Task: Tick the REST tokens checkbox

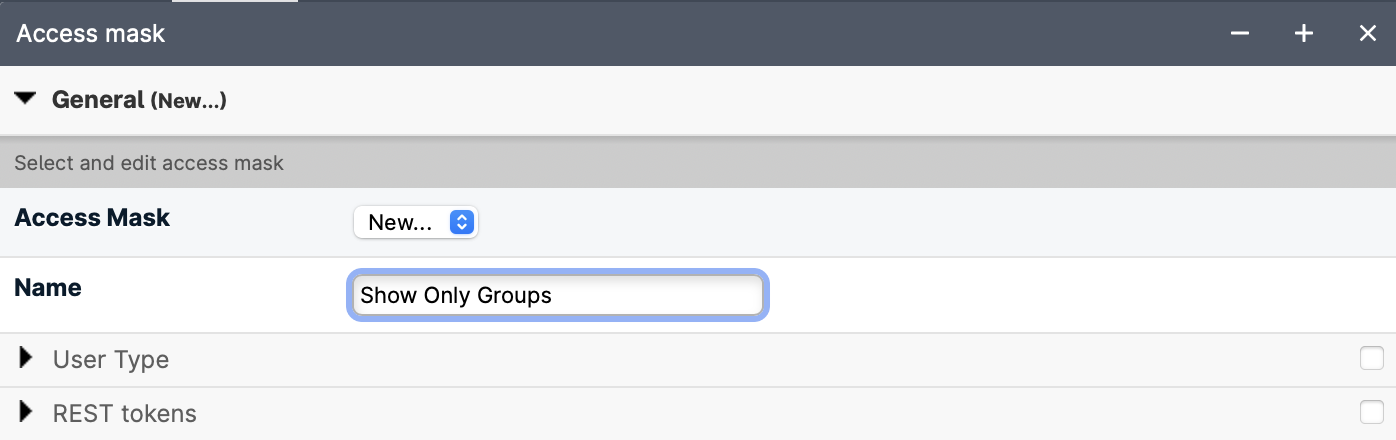Action: [1371, 412]
